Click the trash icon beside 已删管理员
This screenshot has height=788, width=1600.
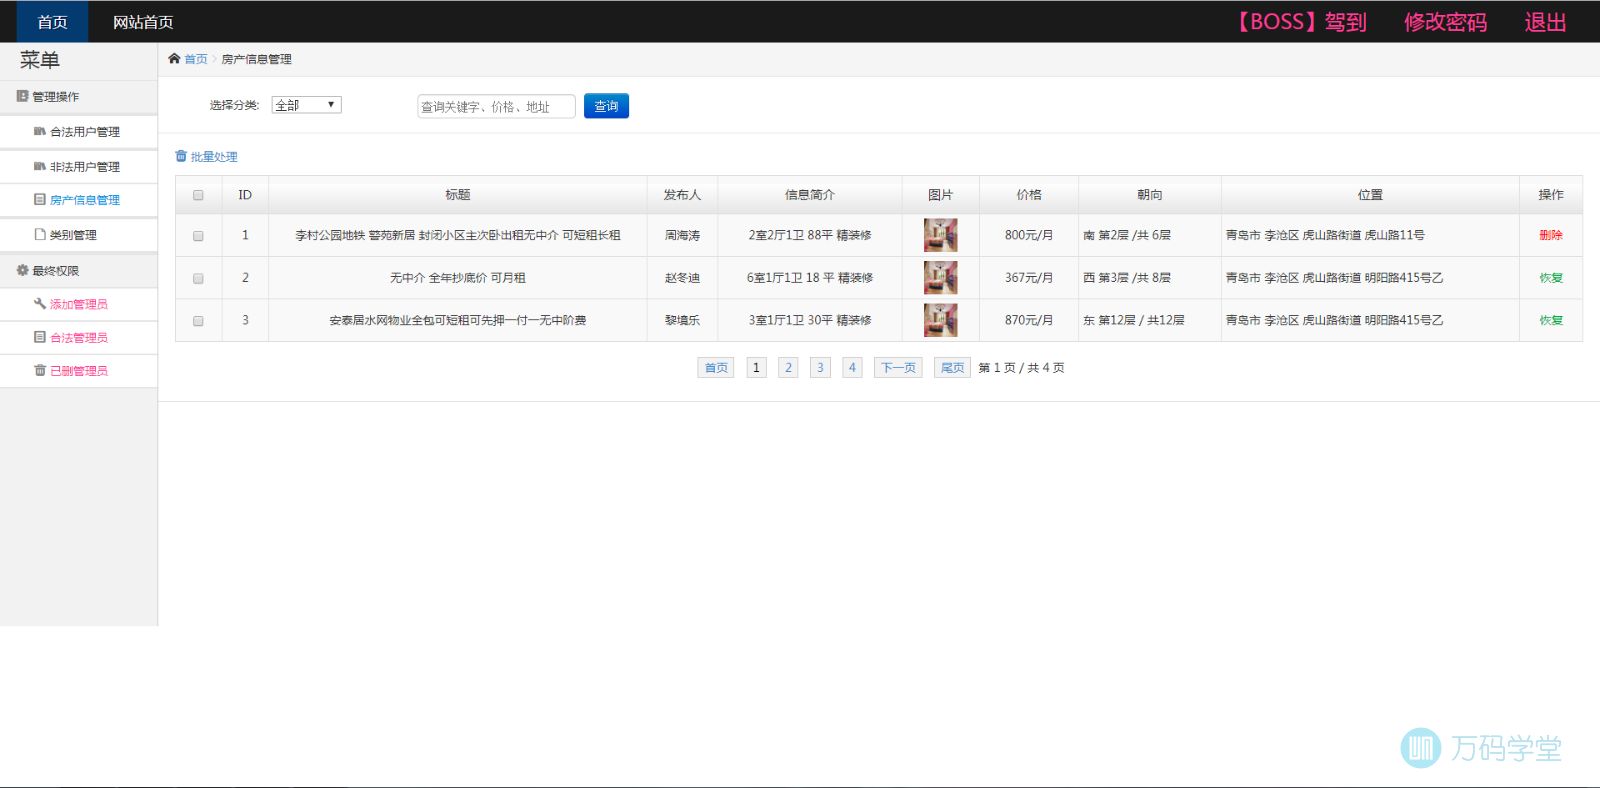click(40, 370)
